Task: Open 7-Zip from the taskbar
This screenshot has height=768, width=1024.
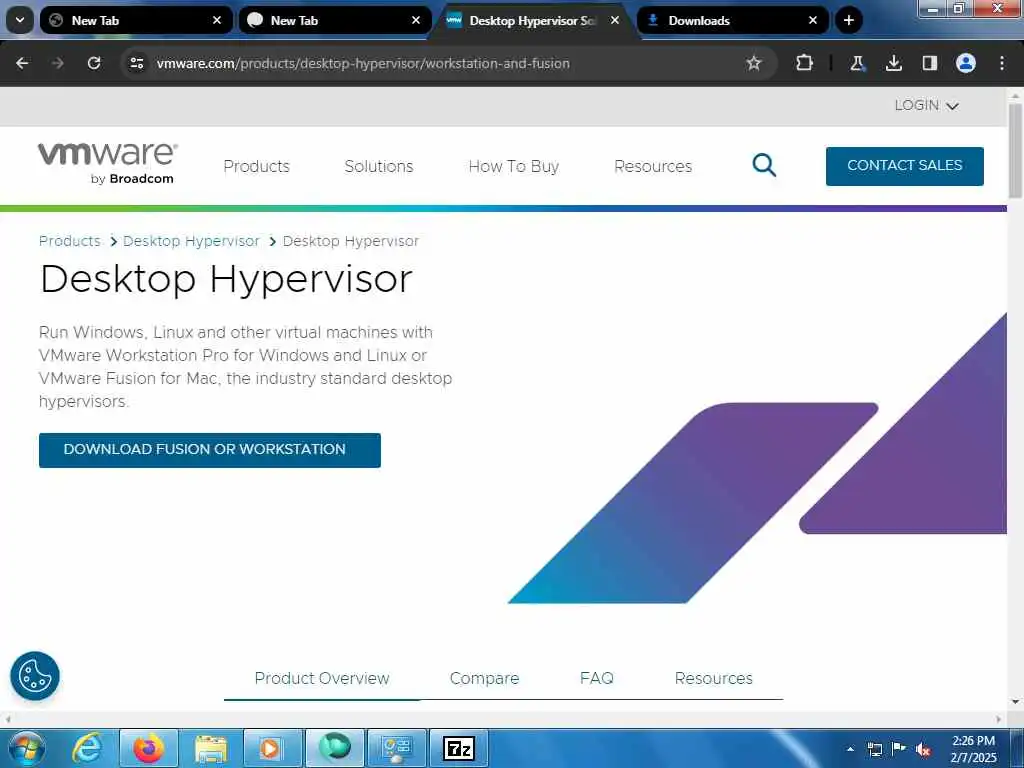Action: click(458, 748)
